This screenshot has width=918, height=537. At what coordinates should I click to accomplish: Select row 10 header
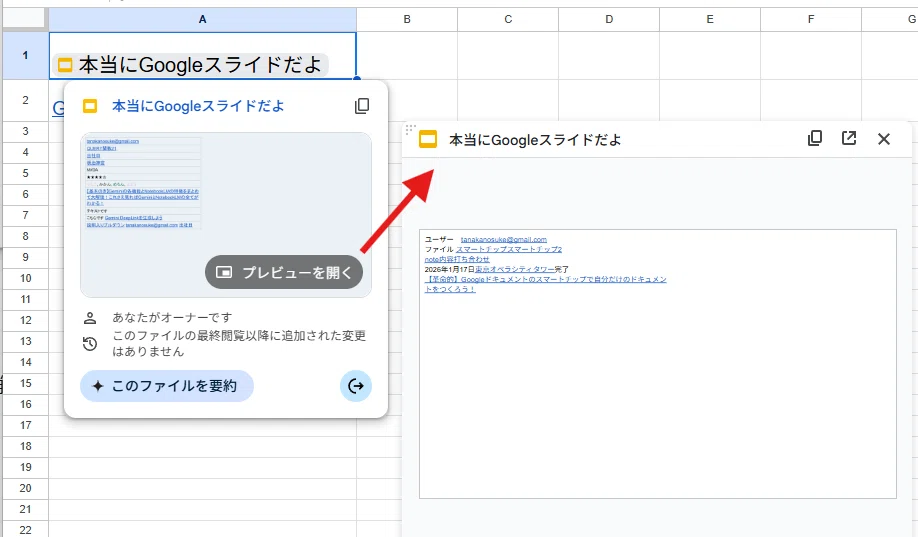pos(25,278)
